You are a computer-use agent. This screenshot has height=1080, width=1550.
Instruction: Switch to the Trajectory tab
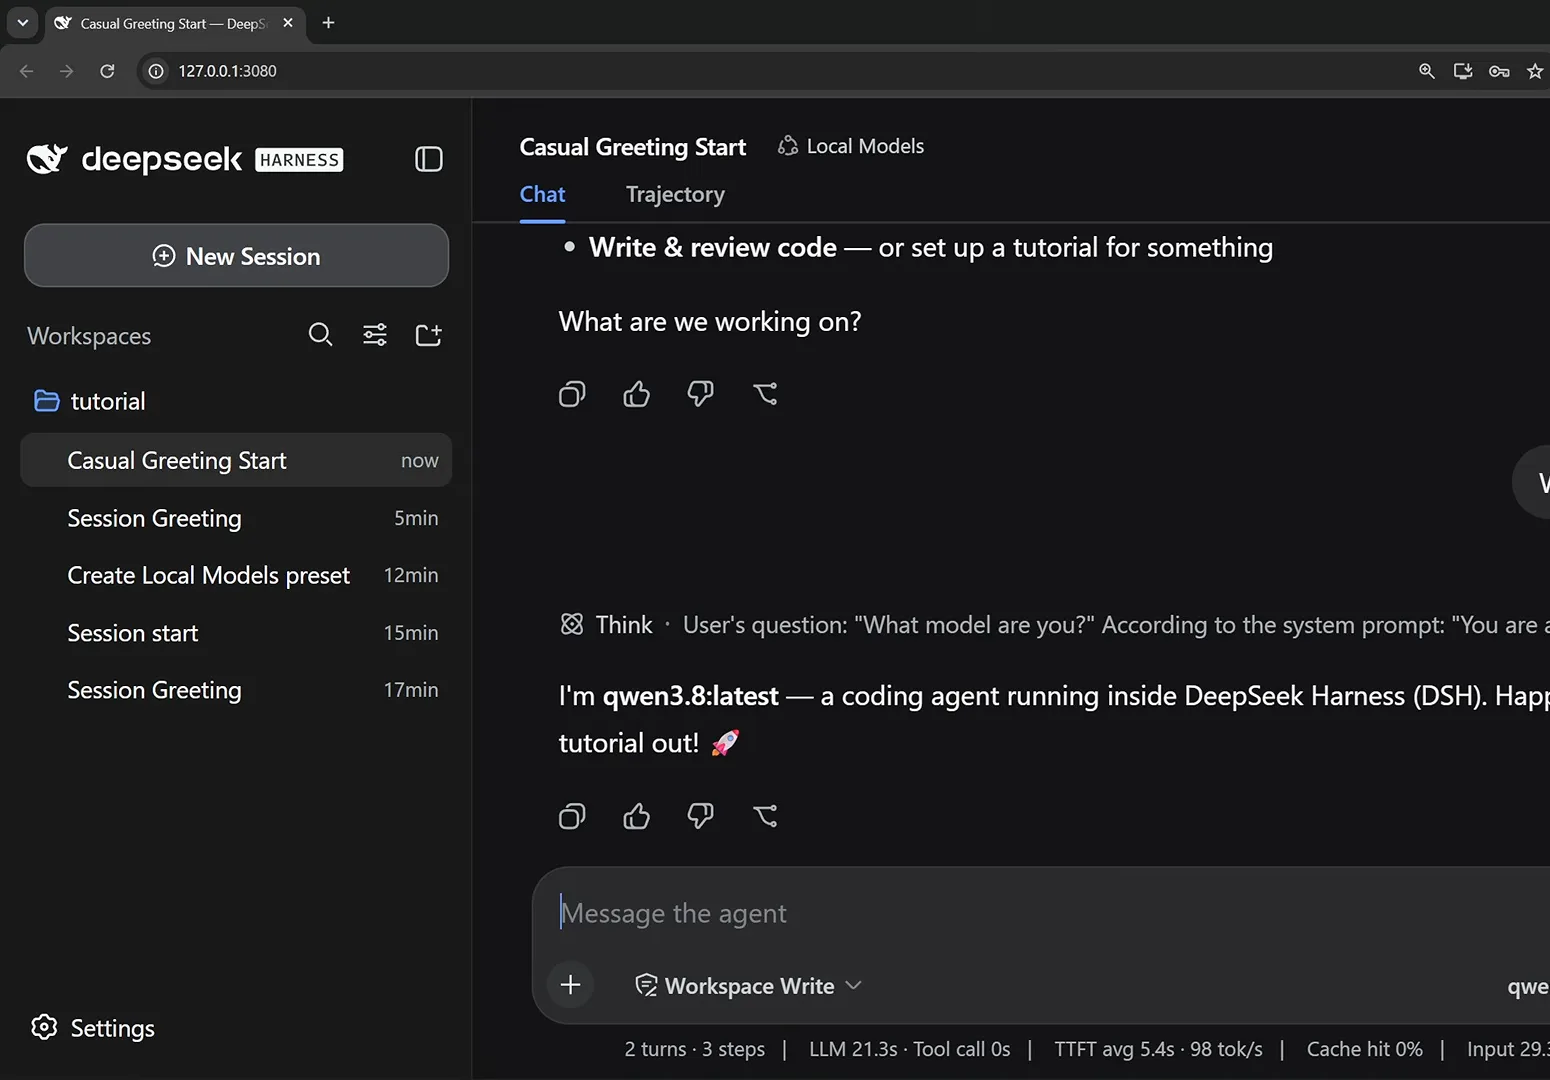tap(675, 194)
